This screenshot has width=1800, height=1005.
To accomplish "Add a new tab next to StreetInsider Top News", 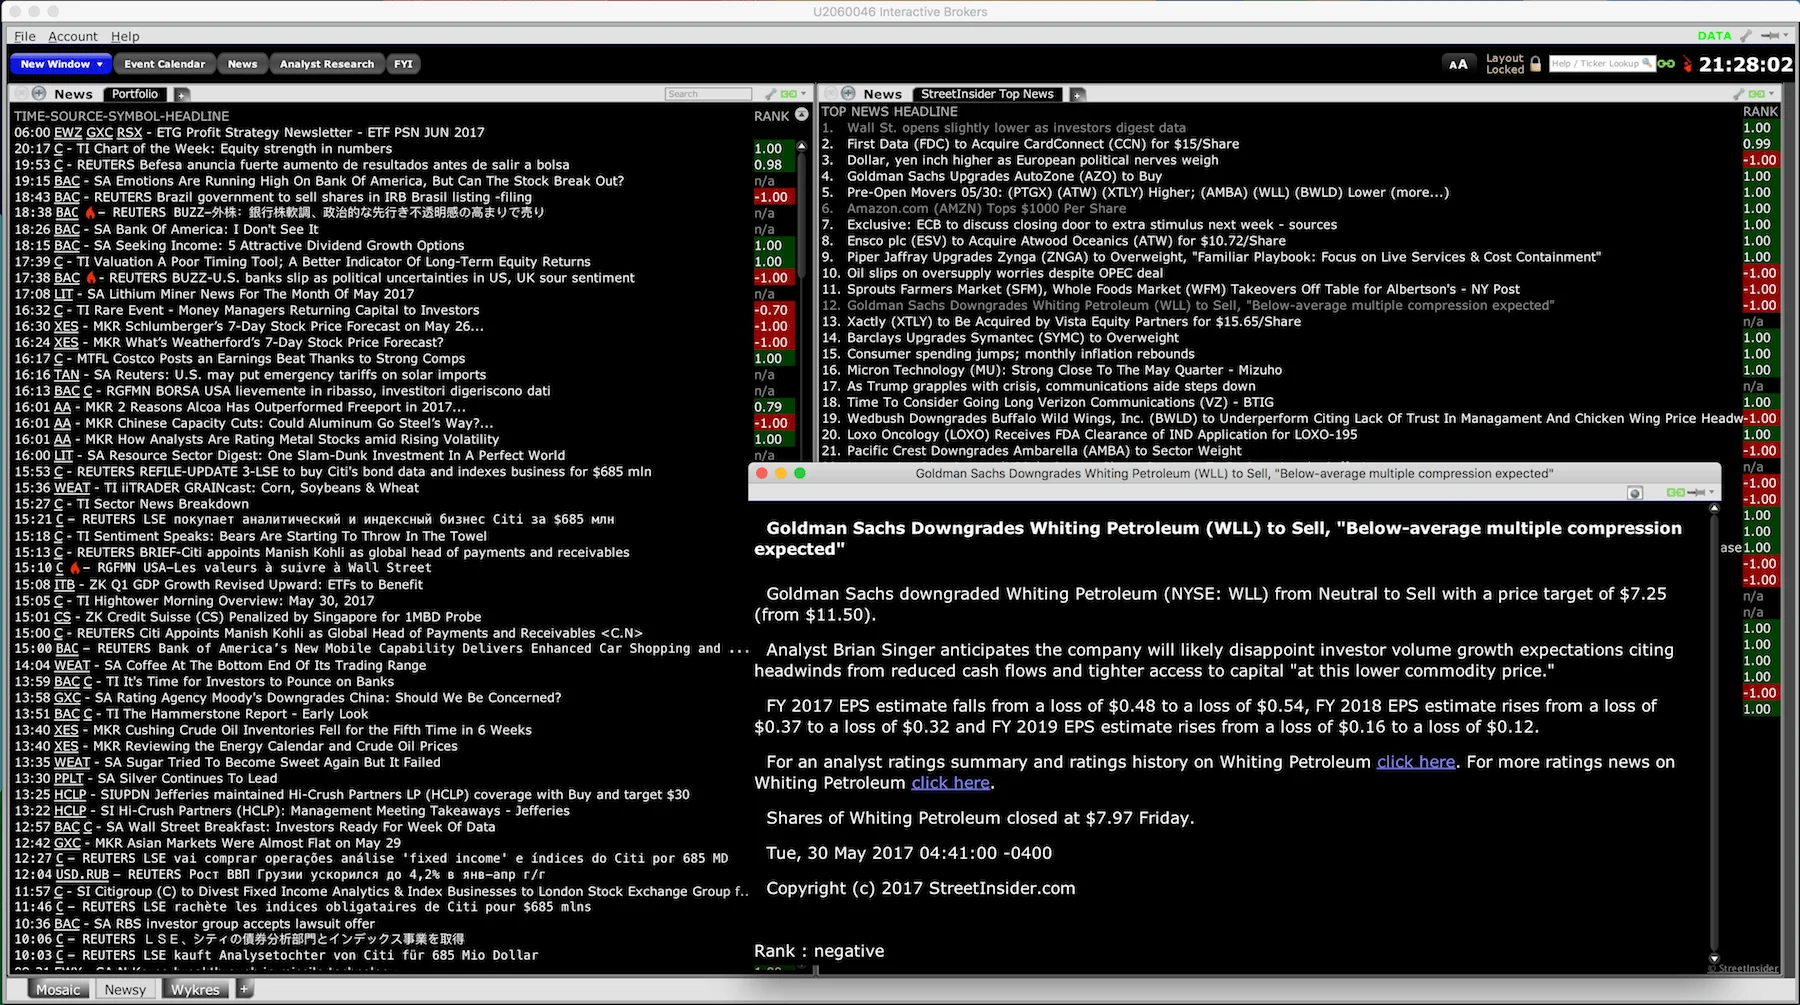I will (x=1077, y=95).
